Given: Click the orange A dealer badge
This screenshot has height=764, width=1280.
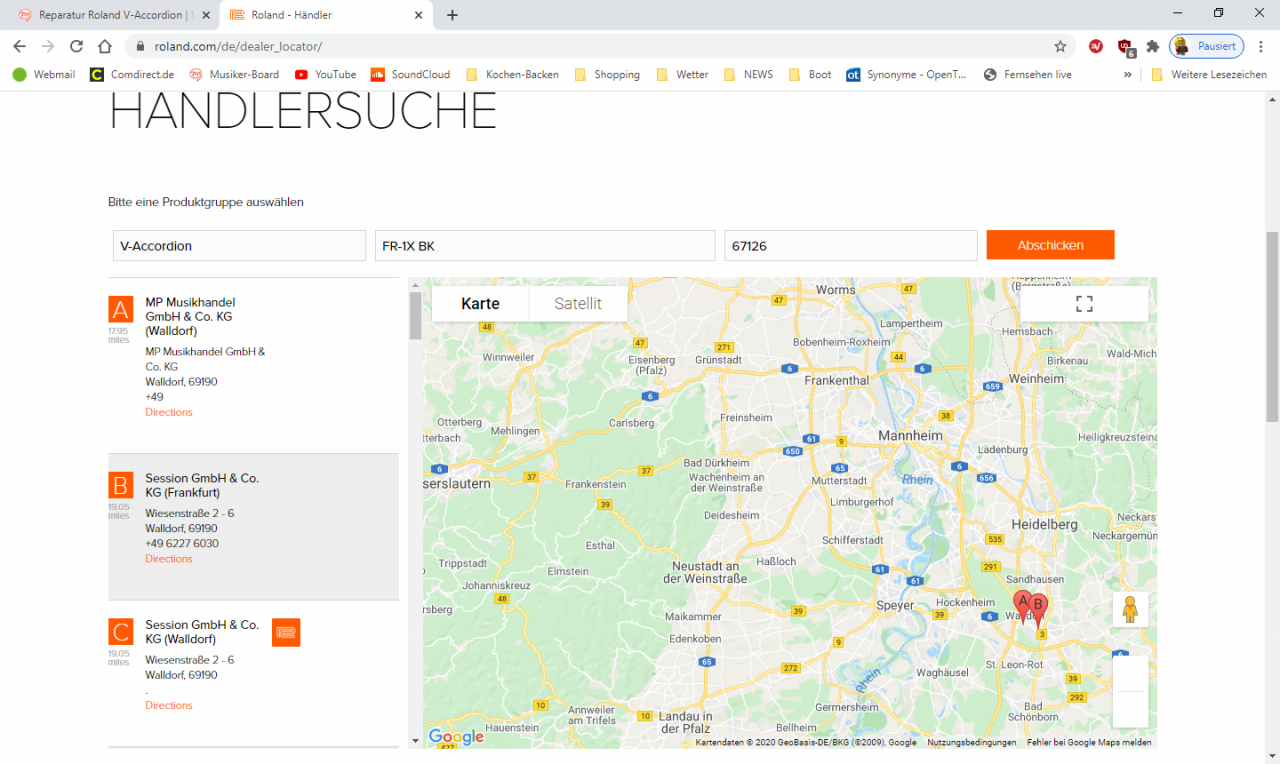Looking at the screenshot, I should point(120,309).
